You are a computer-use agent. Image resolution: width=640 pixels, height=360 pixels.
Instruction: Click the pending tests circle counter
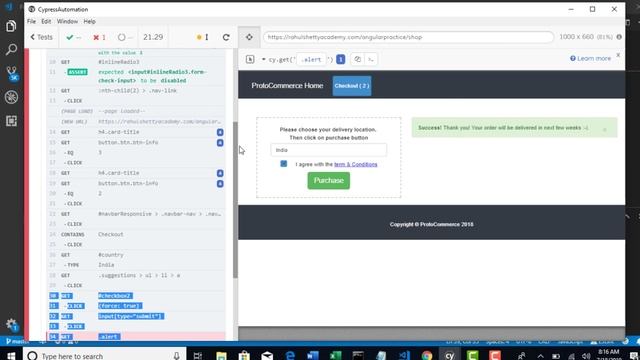coord(125,37)
